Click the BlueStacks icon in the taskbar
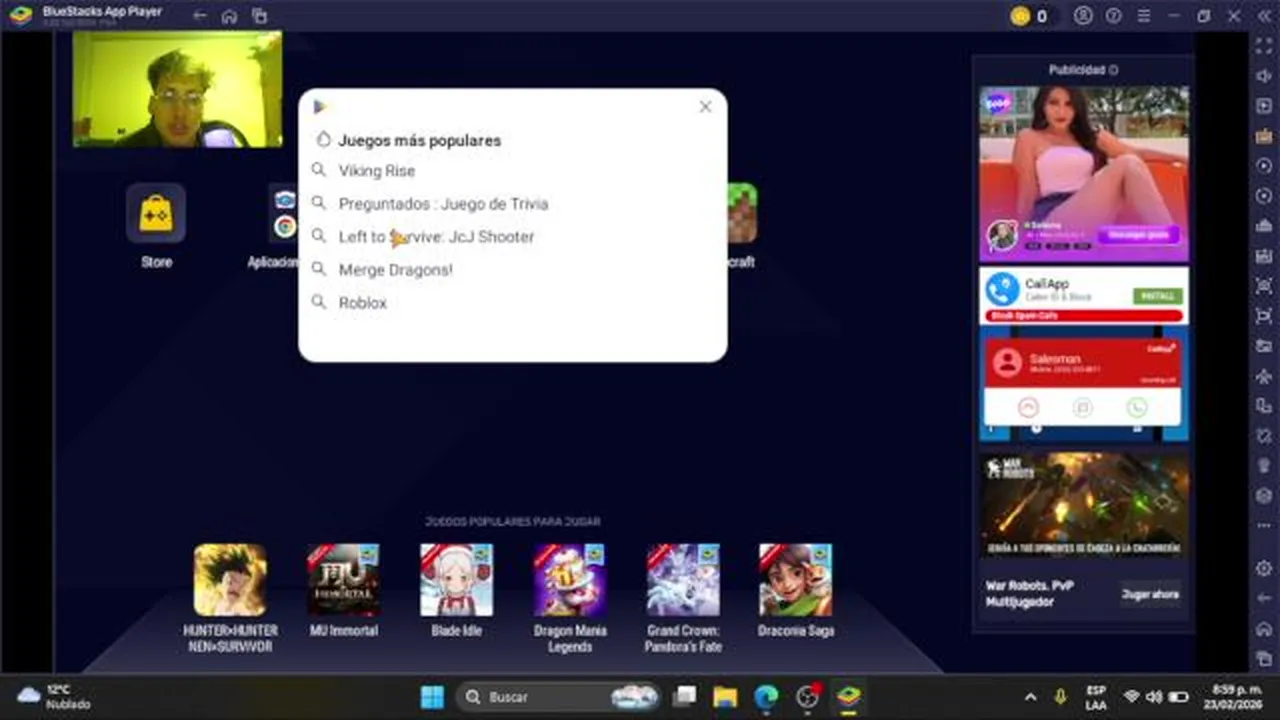The width and height of the screenshot is (1280, 720). [848, 697]
